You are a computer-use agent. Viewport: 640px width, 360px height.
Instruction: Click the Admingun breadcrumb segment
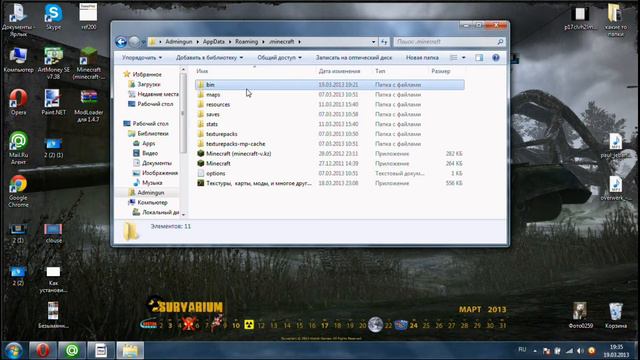click(x=179, y=42)
